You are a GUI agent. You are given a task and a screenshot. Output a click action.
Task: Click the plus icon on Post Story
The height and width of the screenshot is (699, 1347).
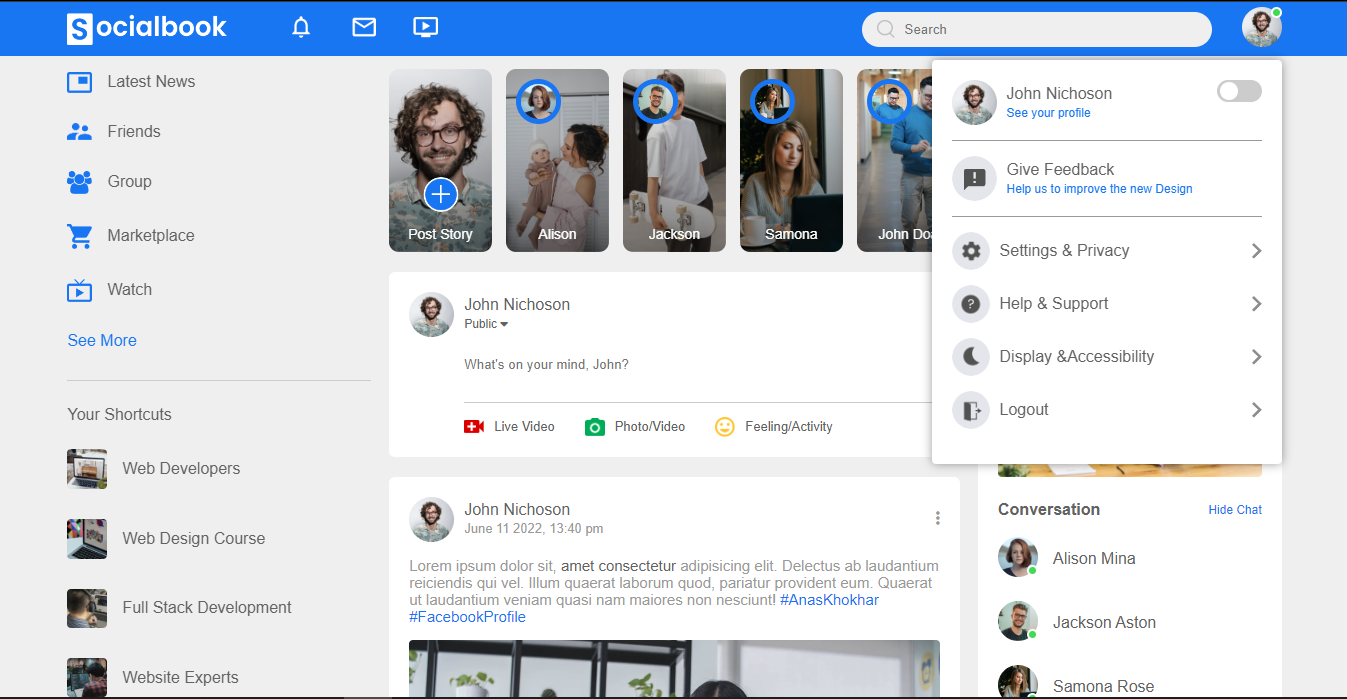[x=441, y=194]
